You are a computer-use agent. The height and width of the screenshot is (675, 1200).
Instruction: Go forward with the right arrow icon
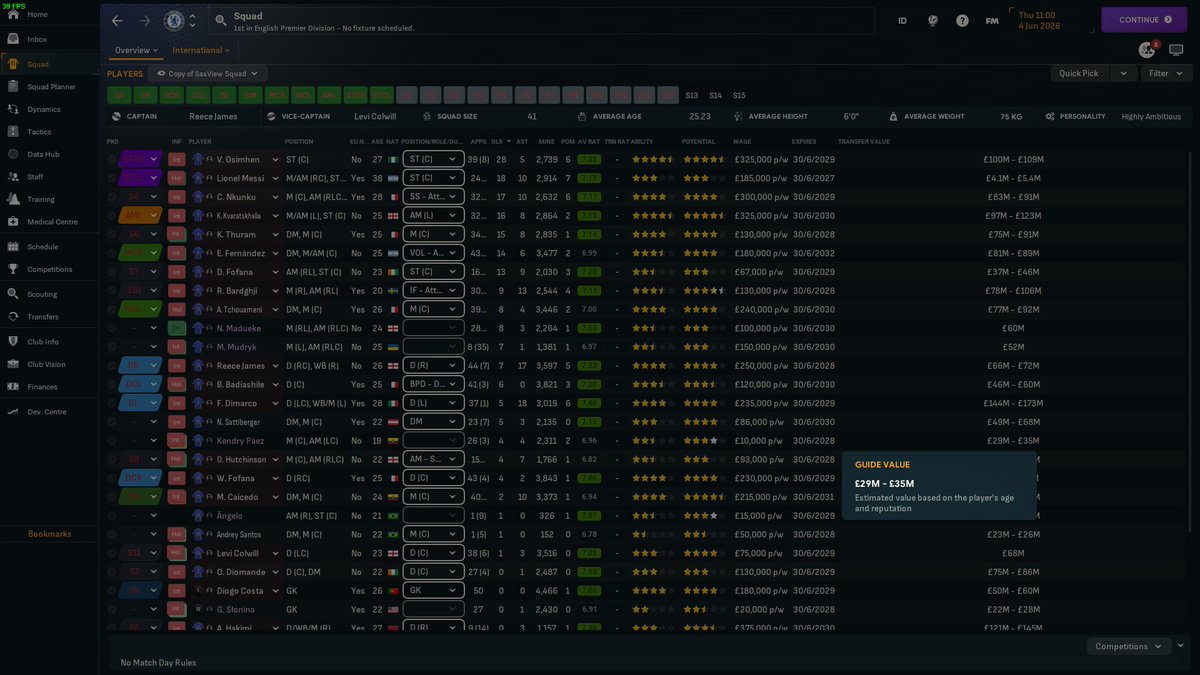pos(145,20)
